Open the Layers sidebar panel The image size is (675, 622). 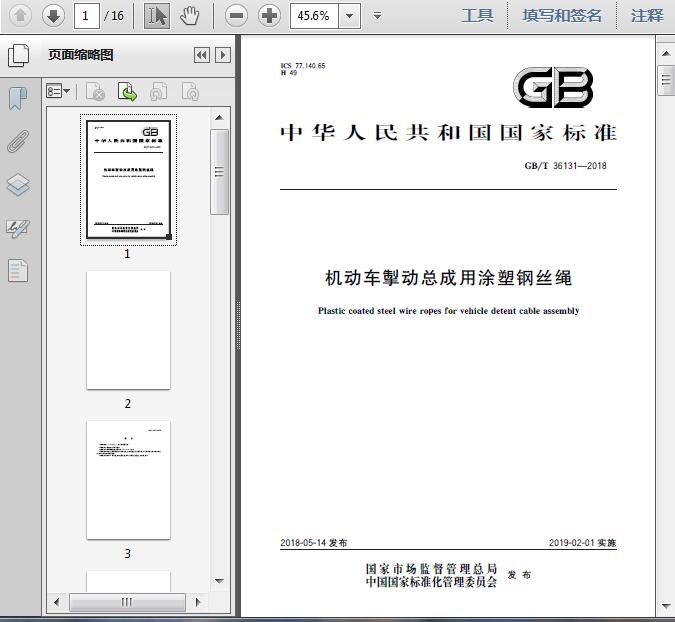18,185
